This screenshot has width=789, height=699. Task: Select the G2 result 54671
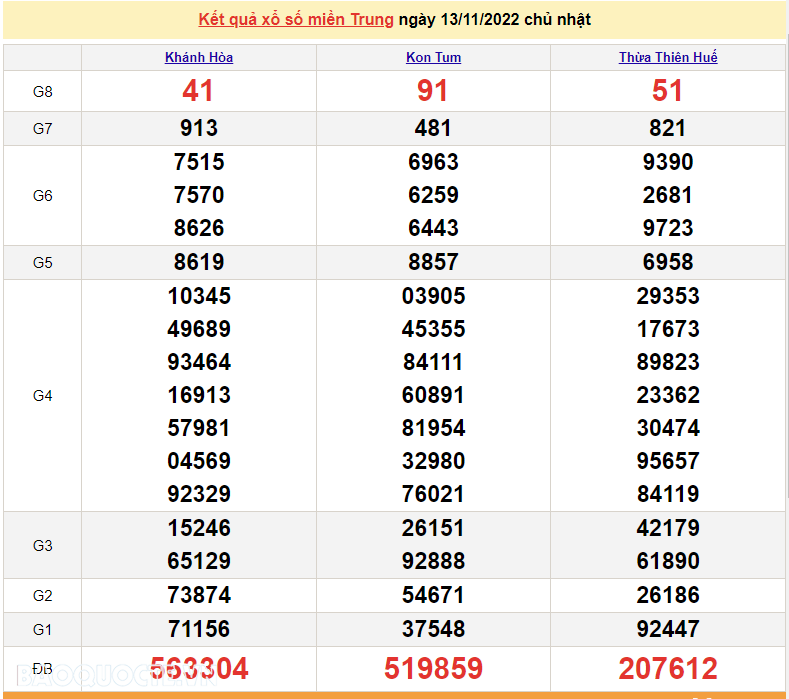[433, 595]
